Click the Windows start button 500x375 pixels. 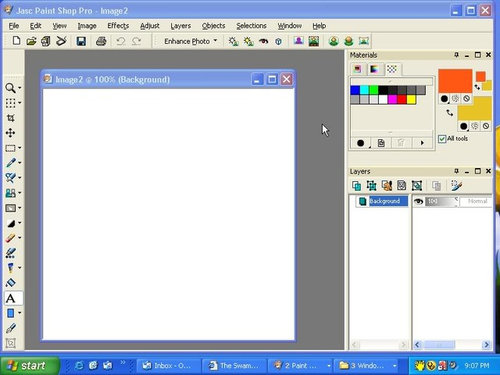click(30, 366)
